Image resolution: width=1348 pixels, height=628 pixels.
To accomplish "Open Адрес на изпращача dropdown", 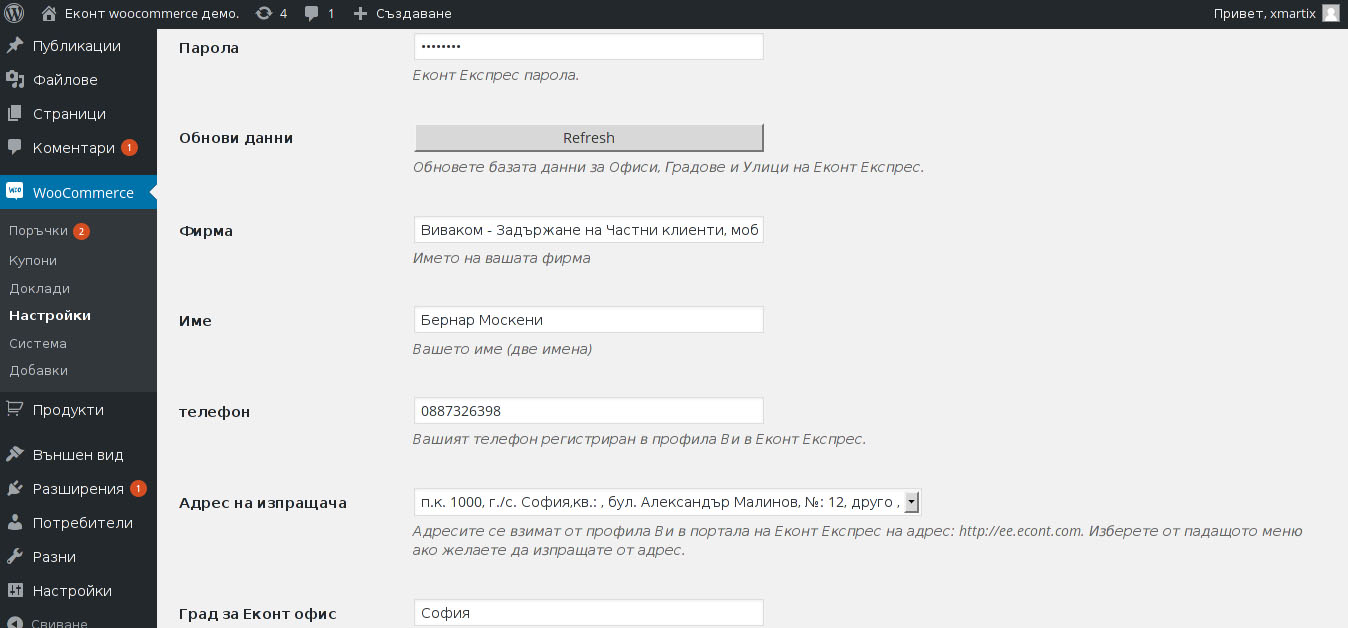I will click(x=667, y=502).
